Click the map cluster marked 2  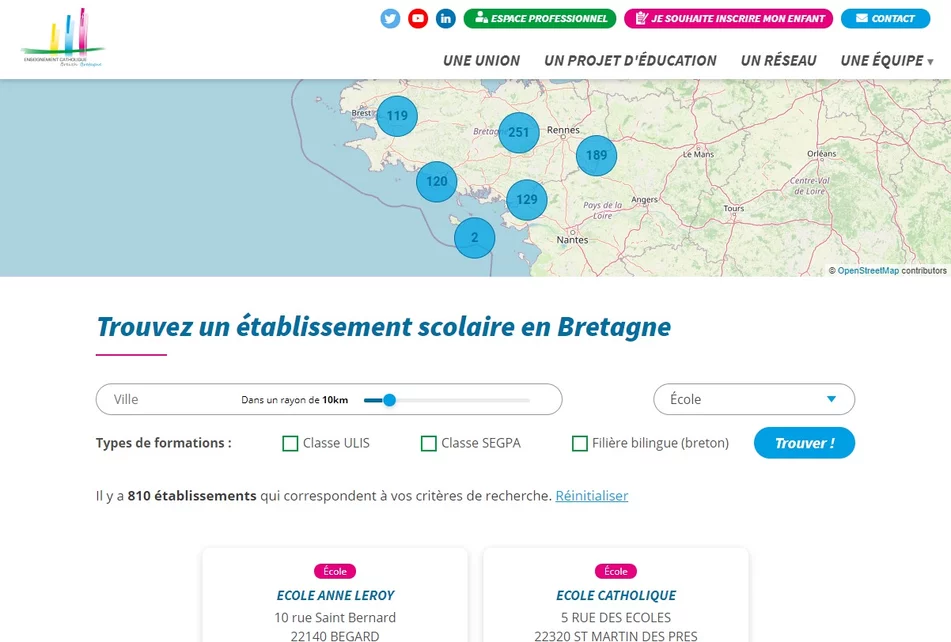474,238
